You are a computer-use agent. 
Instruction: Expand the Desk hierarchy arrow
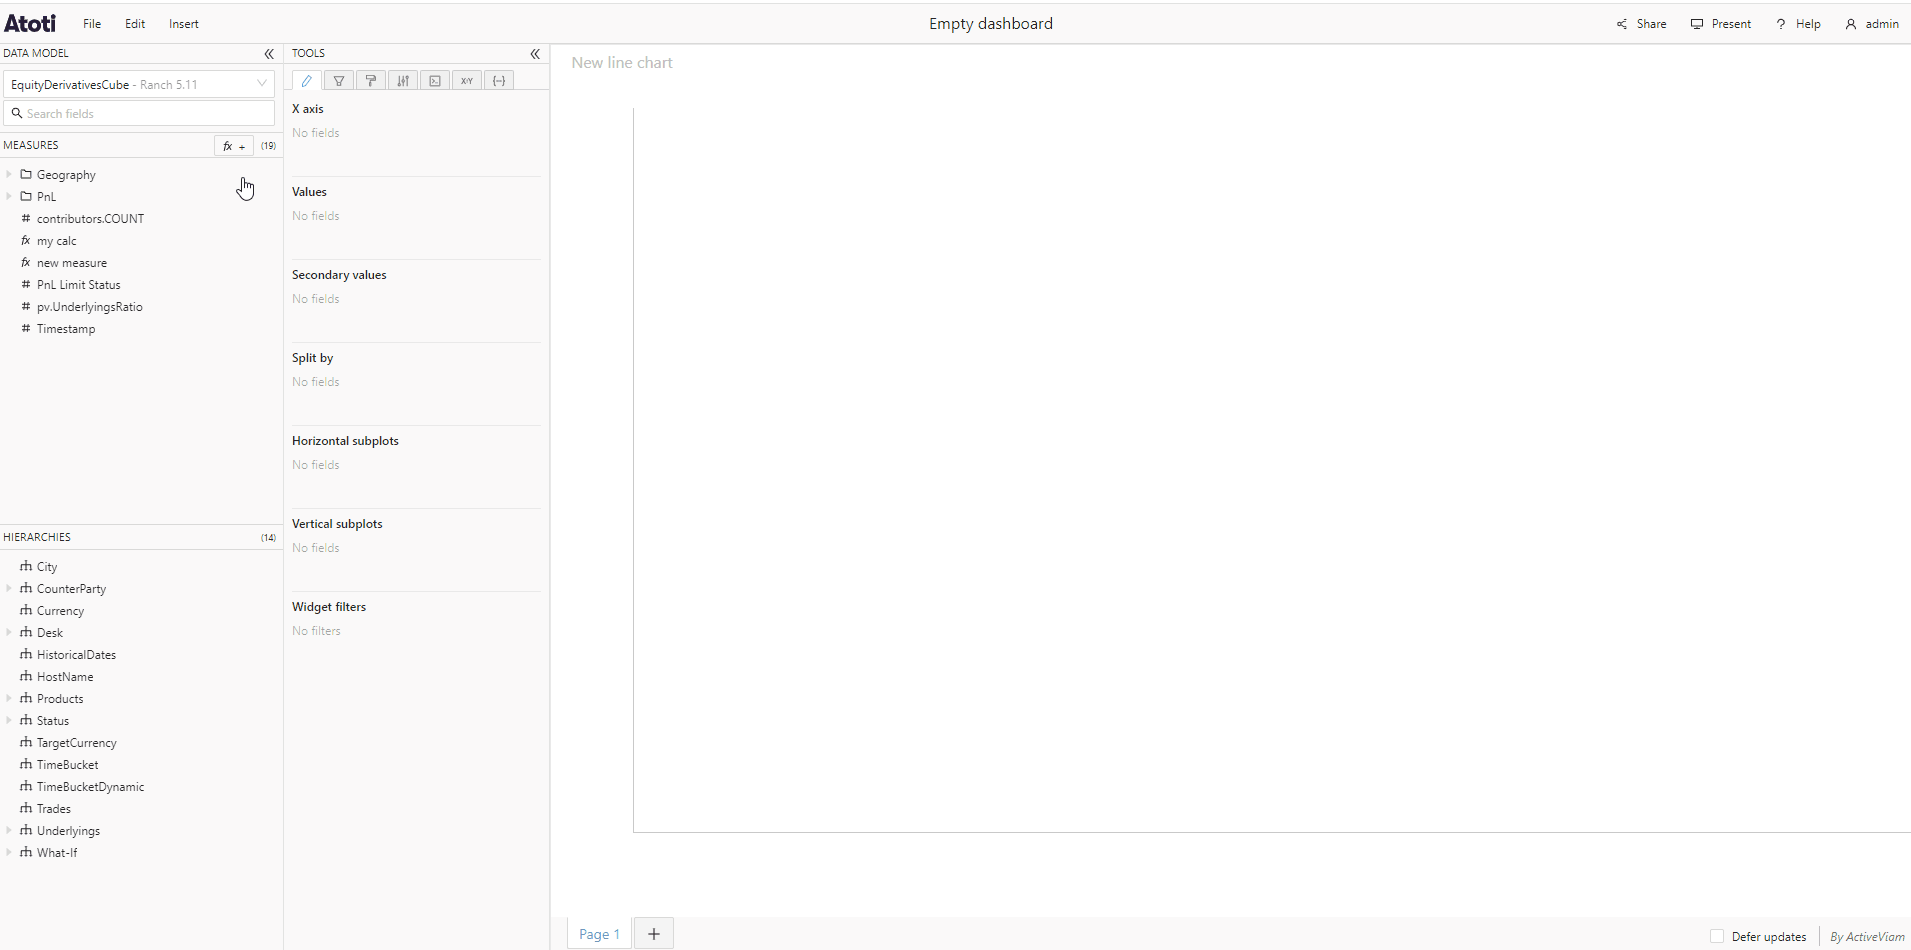[x=9, y=632]
